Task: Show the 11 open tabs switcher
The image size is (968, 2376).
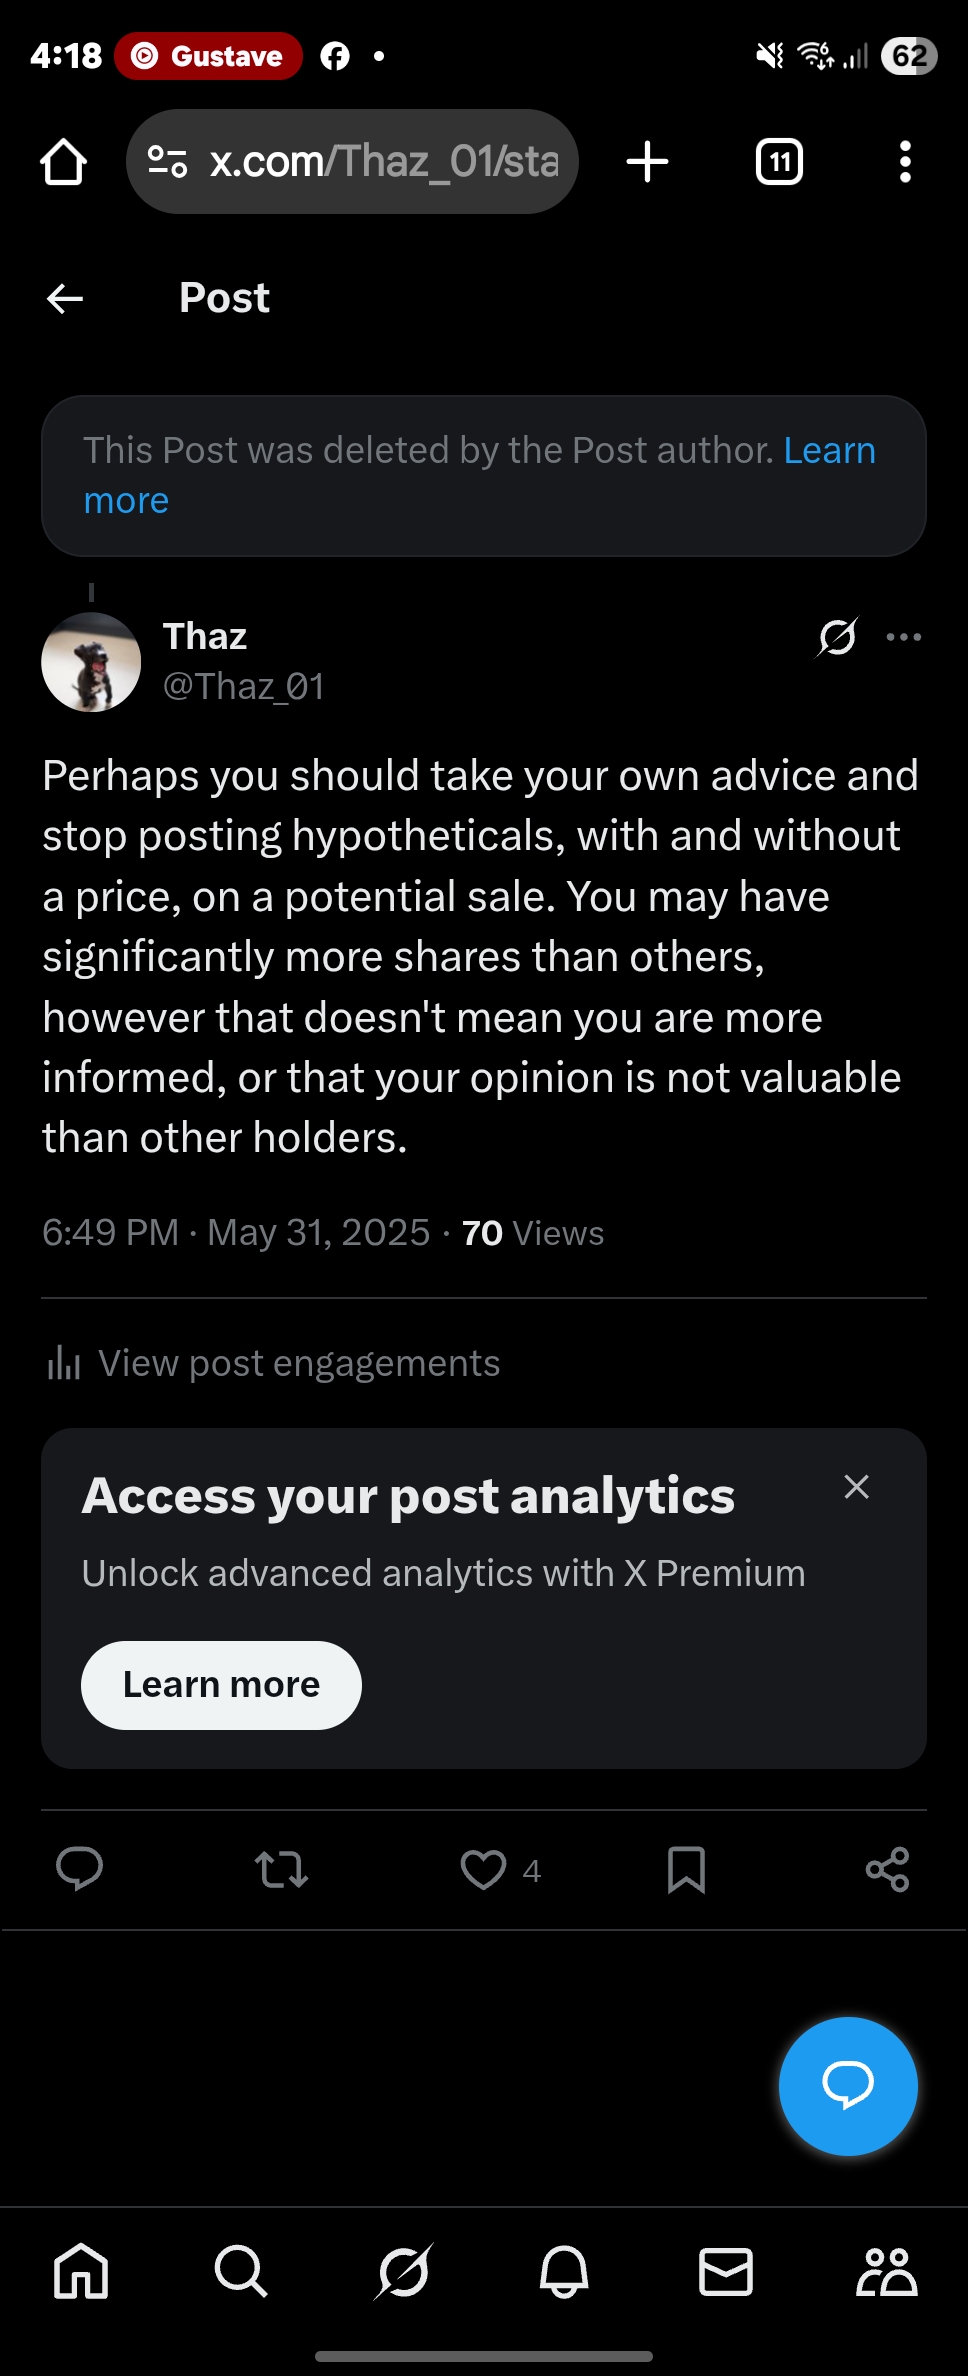Action: (779, 162)
